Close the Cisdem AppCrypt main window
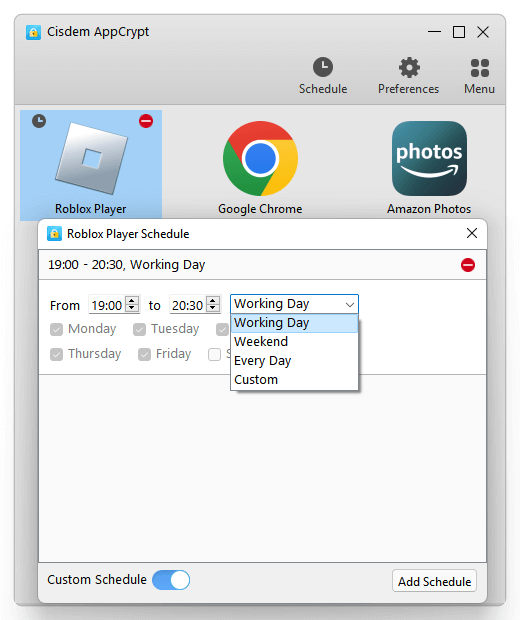 click(x=483, y=32)
